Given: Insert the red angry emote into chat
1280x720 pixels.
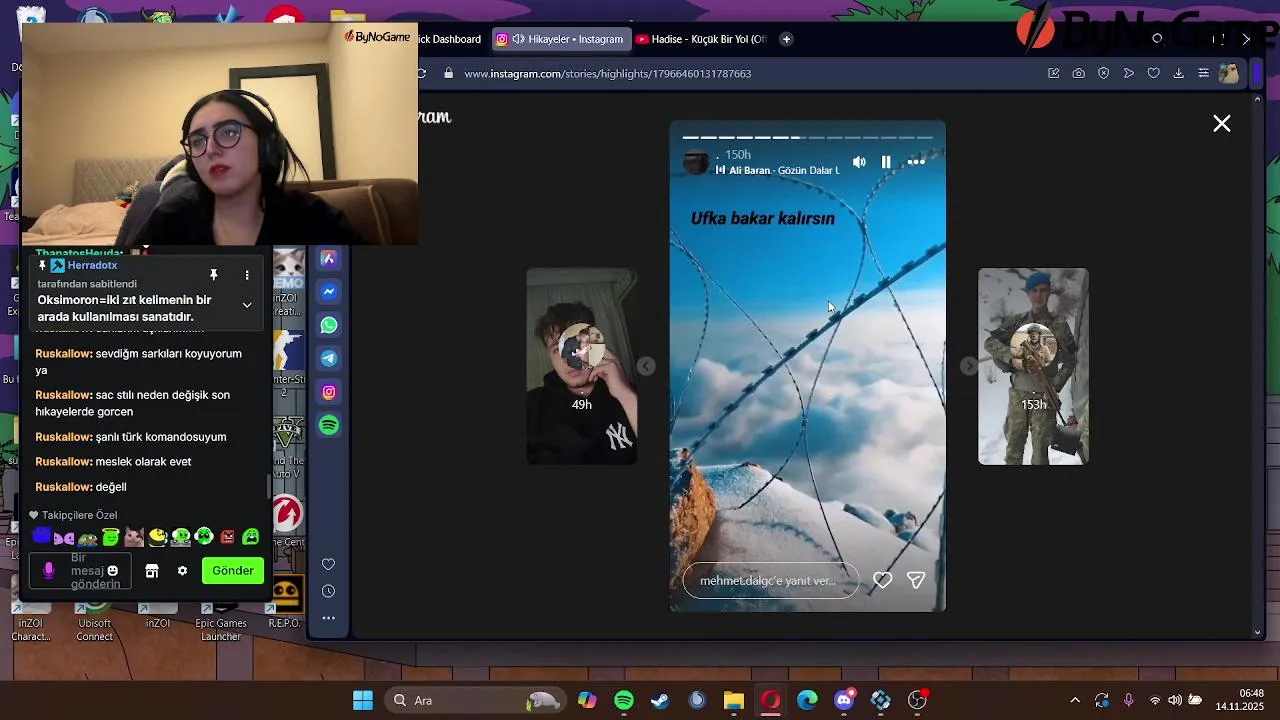Looking at the screenshot, I should point(227,537).
